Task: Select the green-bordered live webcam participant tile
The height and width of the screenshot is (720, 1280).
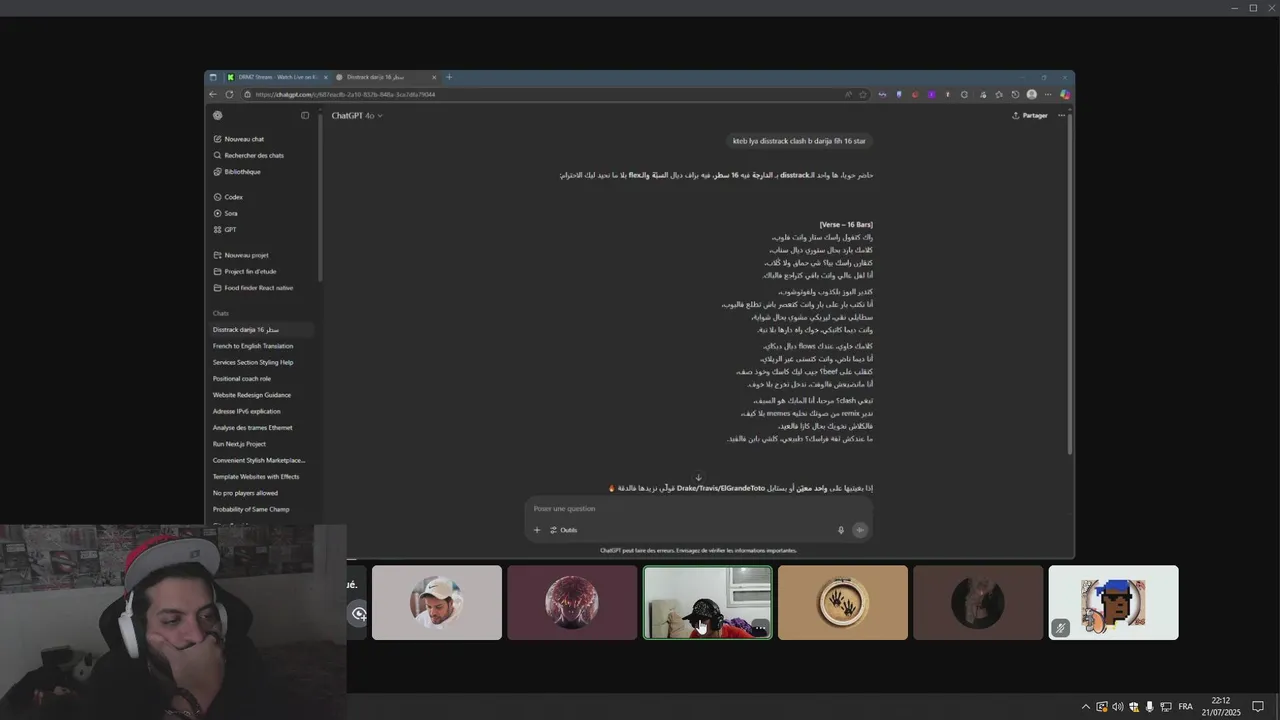Action: click(707, 603)
